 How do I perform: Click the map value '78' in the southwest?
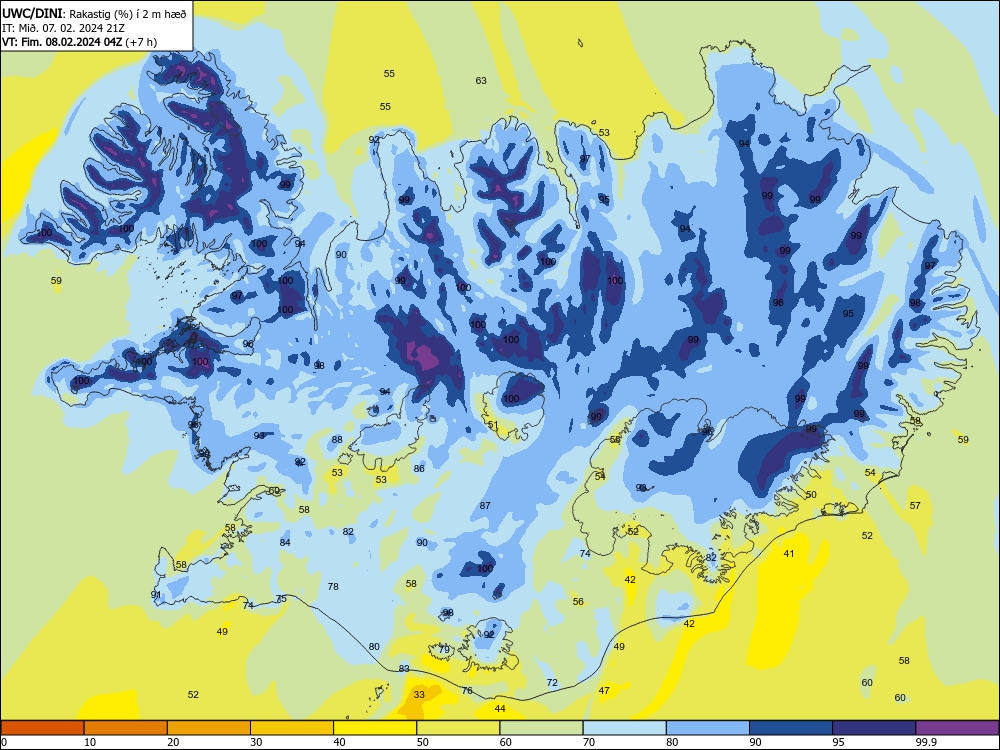tap(333, 586)
